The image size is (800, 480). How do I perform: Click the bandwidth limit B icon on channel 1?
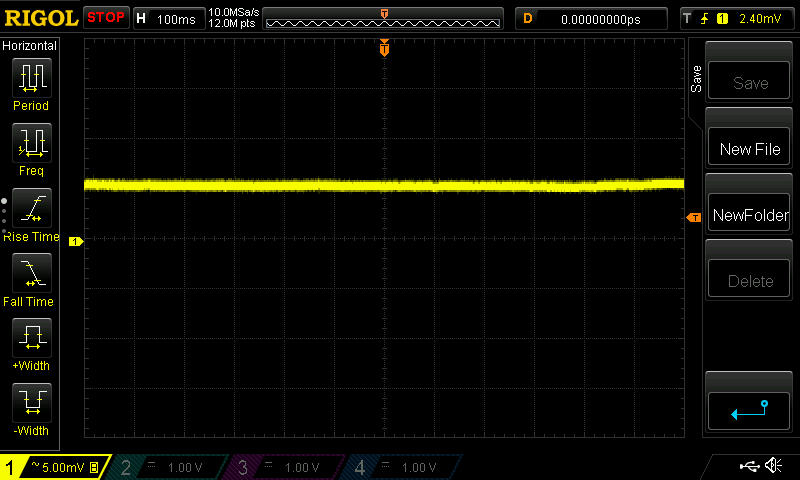pos(94,467)
